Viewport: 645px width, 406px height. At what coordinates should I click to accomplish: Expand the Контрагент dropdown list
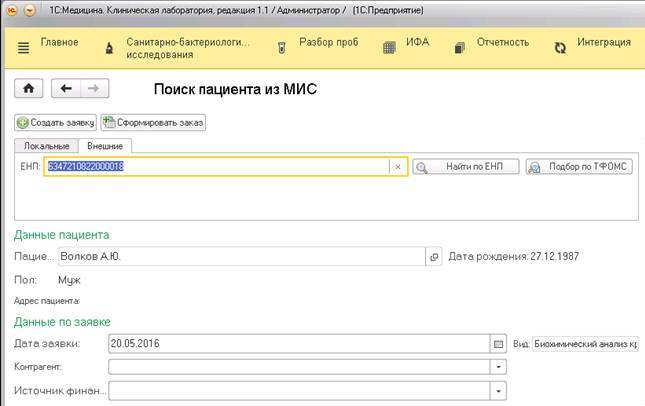(498, 367)
